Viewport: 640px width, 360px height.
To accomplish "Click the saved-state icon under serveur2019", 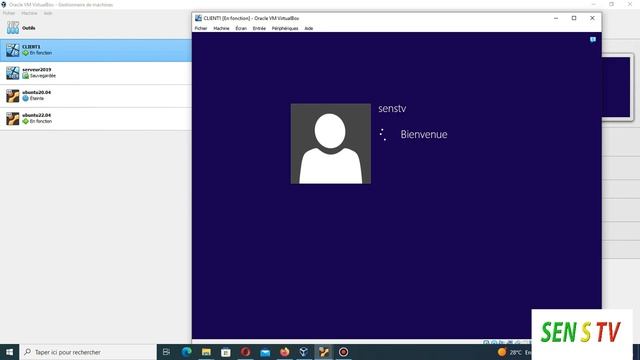I will tap(25, 76).
